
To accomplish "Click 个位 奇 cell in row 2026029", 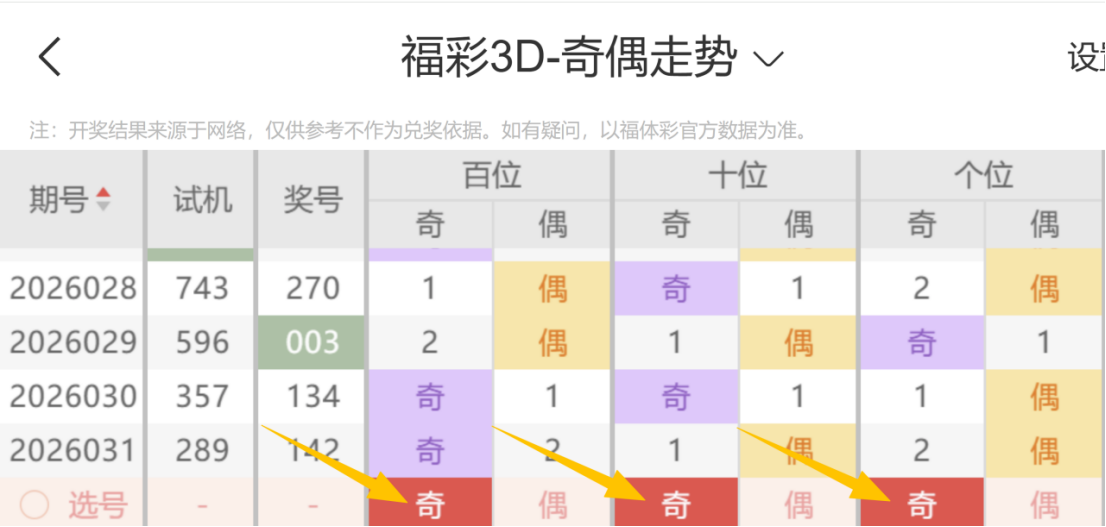I will coord(922,342).
